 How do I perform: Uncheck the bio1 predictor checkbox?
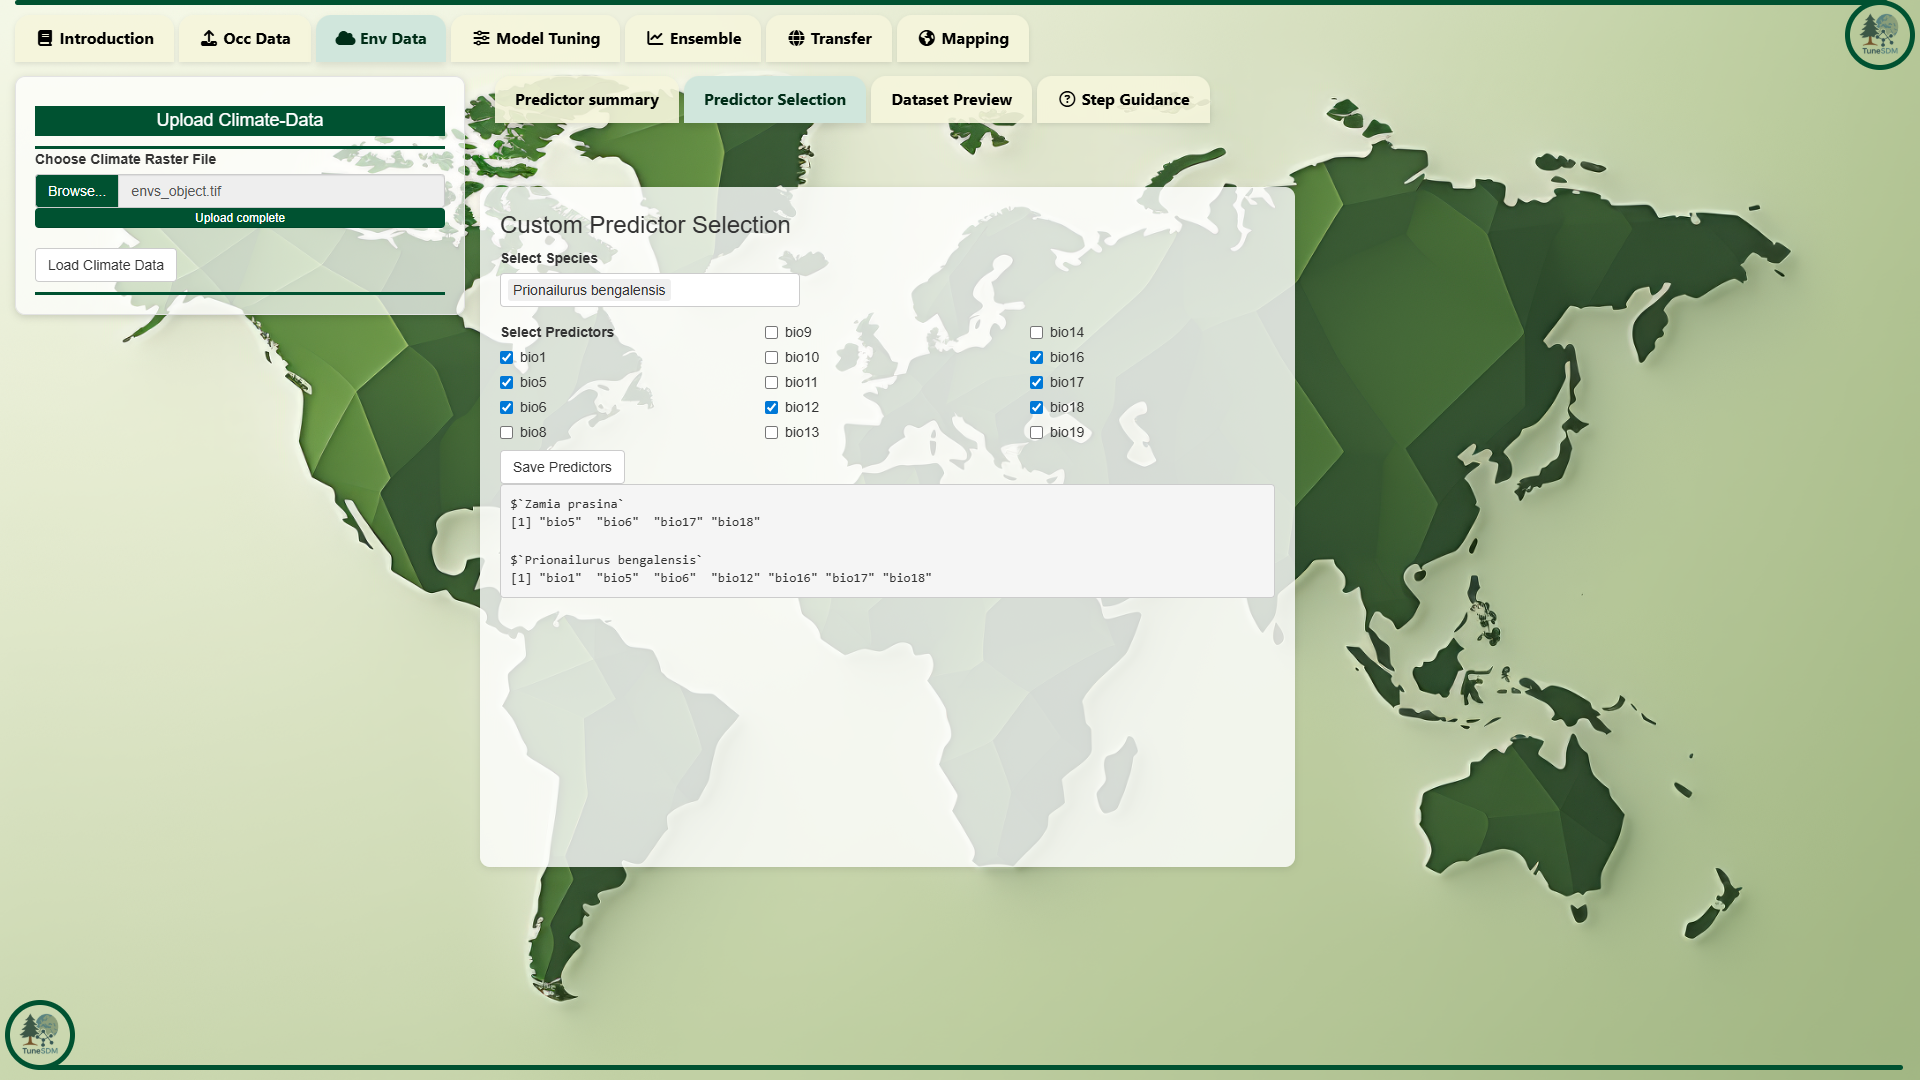[x=507, y=358]
